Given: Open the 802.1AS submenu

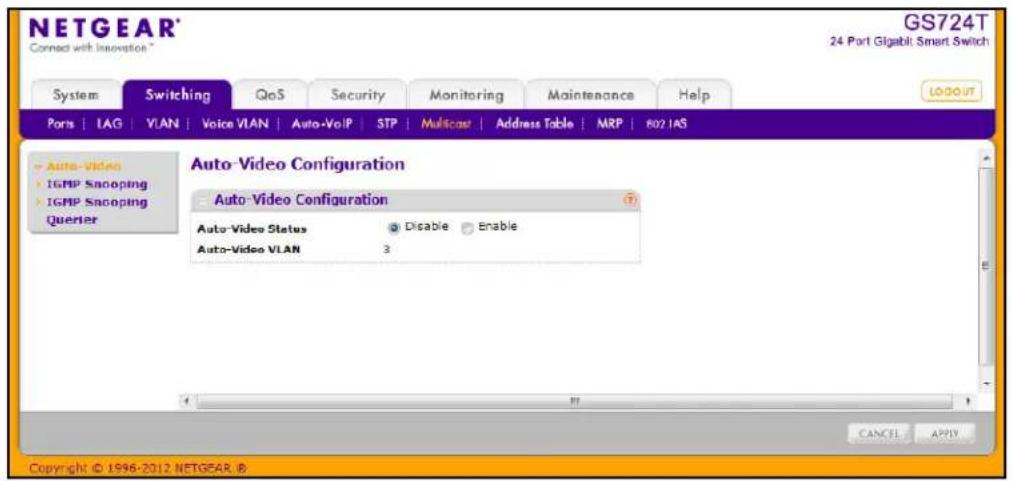Looking at the screenshot, I should click(666, 125).
